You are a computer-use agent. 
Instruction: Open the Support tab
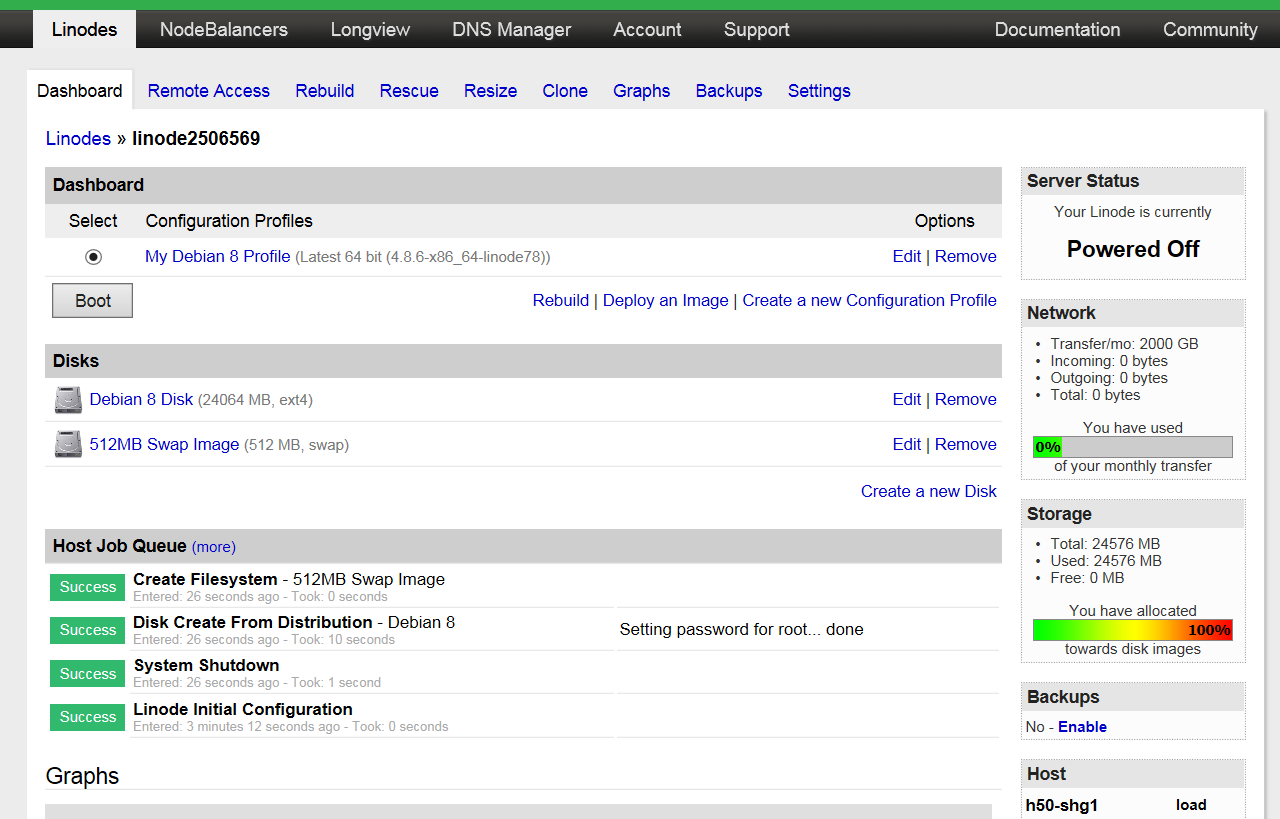point(757,30)
